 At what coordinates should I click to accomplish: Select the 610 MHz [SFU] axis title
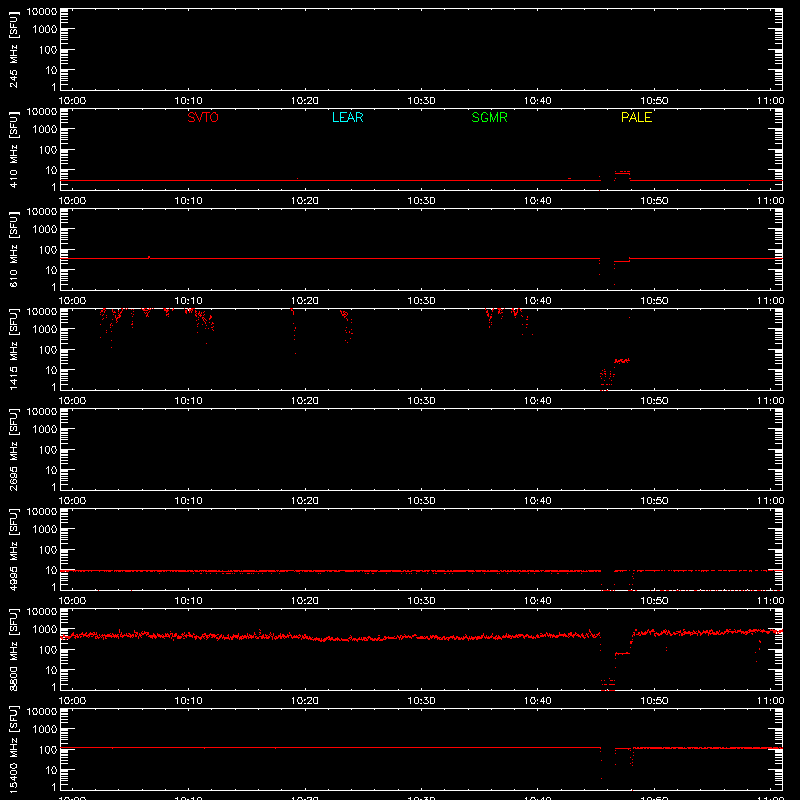(13, 251)
